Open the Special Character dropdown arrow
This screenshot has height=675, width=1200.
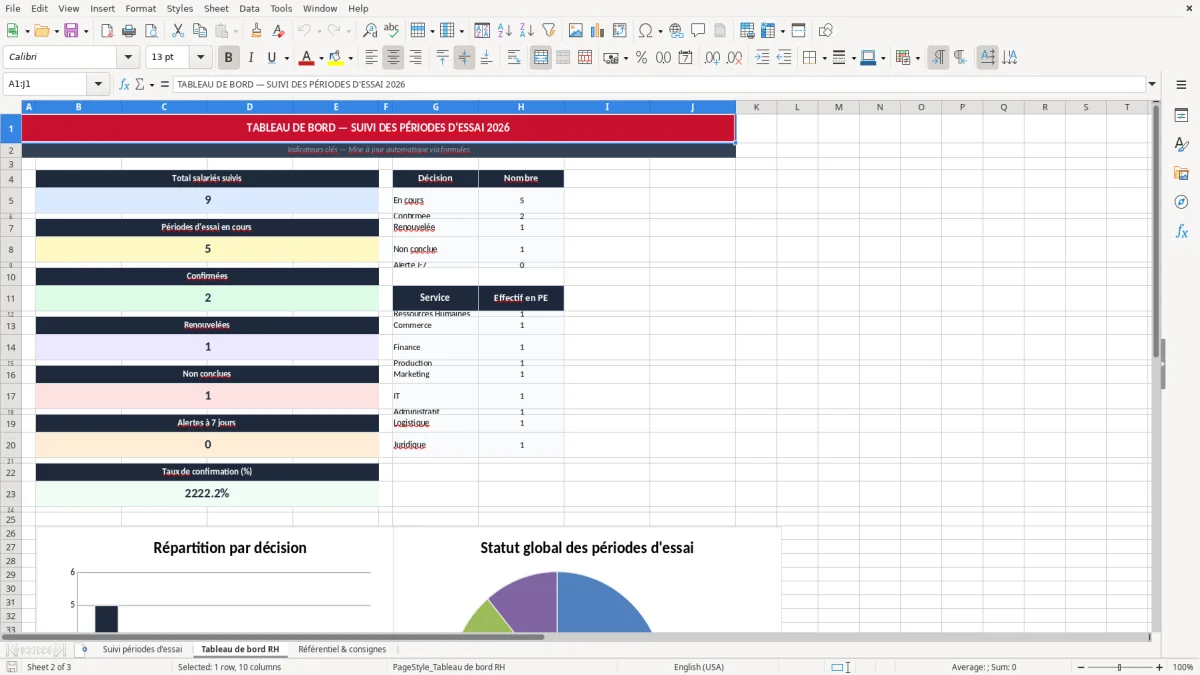pyautogui.click(x=660, y=31)
